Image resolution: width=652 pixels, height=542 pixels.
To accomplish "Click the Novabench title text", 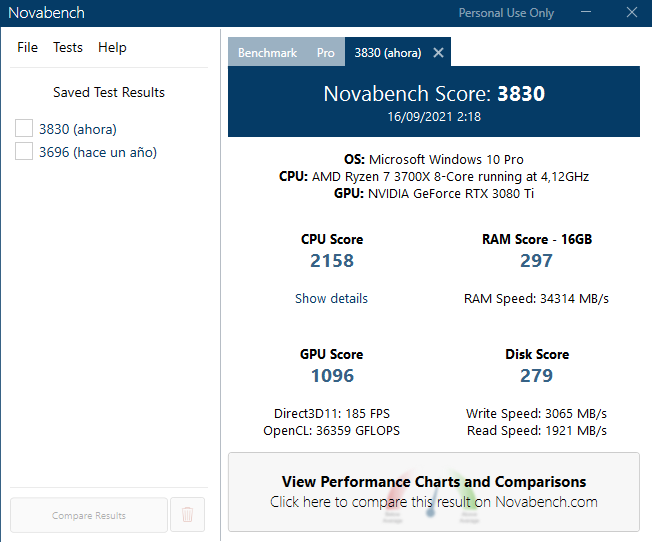I will pos(46,13).
